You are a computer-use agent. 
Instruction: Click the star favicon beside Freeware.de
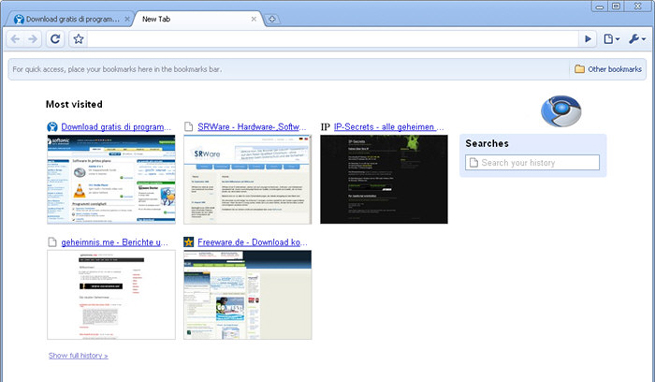[x=189, y=242]
